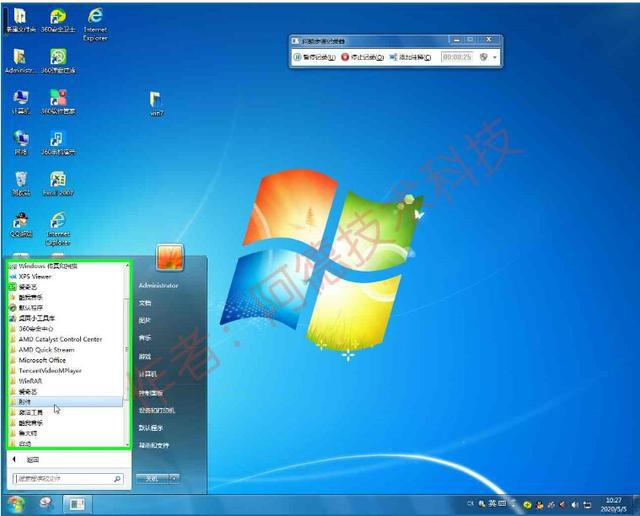Expand the Microsoft Office folder
The image size is (640, 516).
pos(66,360)
